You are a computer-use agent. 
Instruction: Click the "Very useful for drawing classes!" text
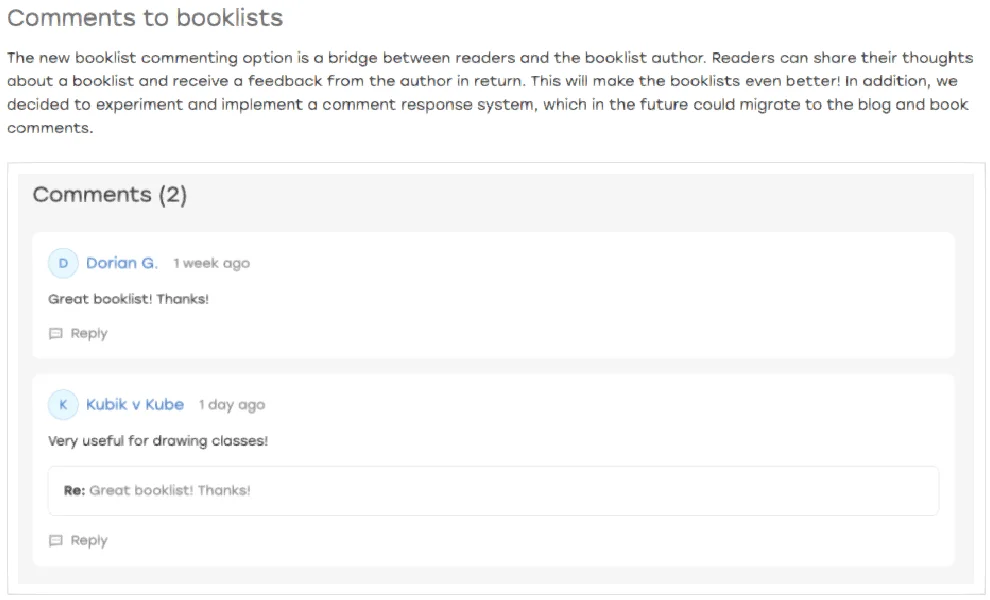click(158, 441)
